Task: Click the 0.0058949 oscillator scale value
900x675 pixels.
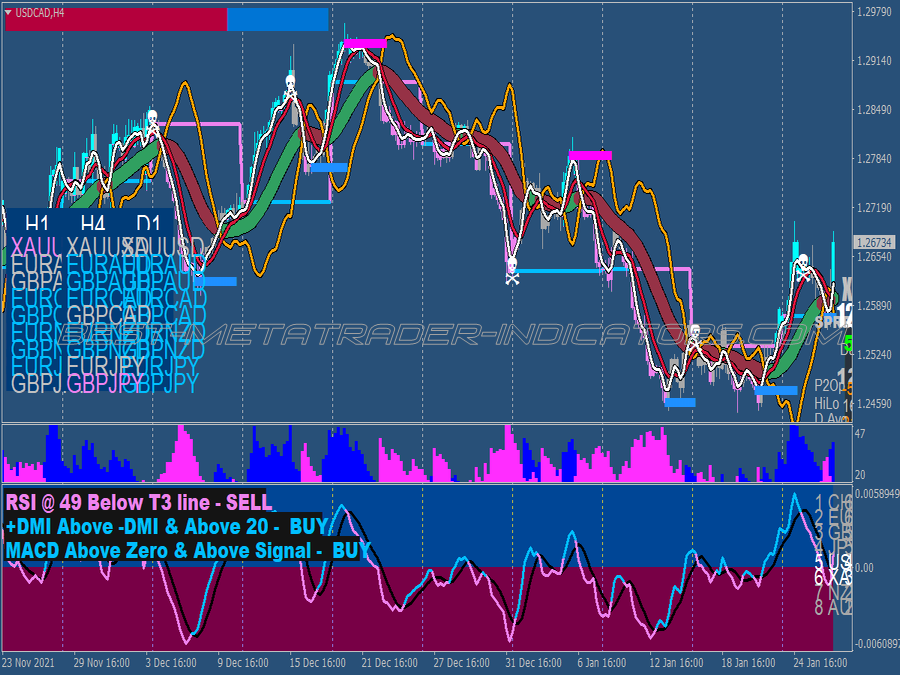Action: click(877, 493)
